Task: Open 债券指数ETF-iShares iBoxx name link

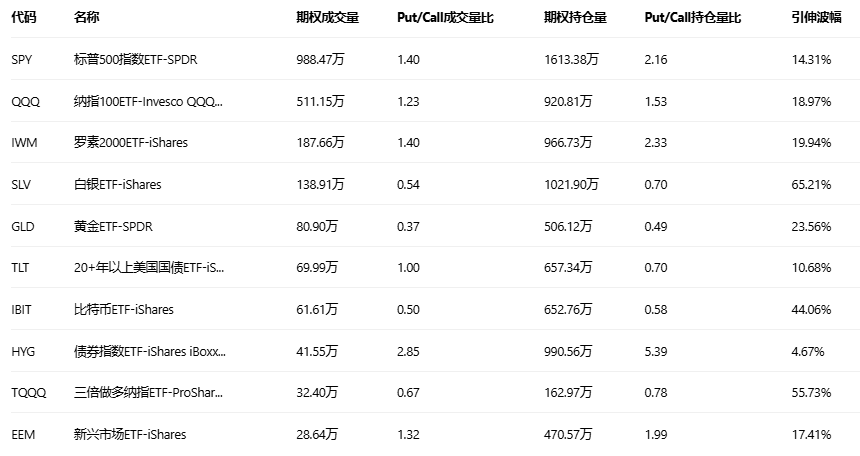Action: coord(150,352)
